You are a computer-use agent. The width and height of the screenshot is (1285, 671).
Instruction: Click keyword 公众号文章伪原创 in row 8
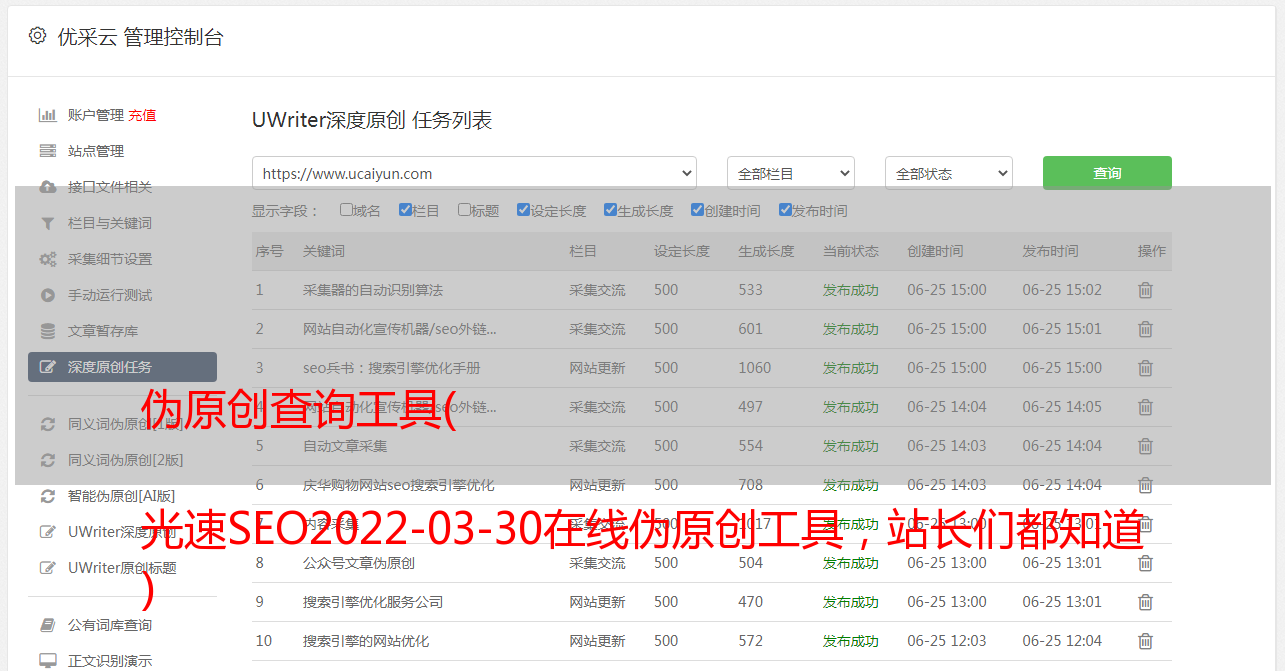(358, 563)
